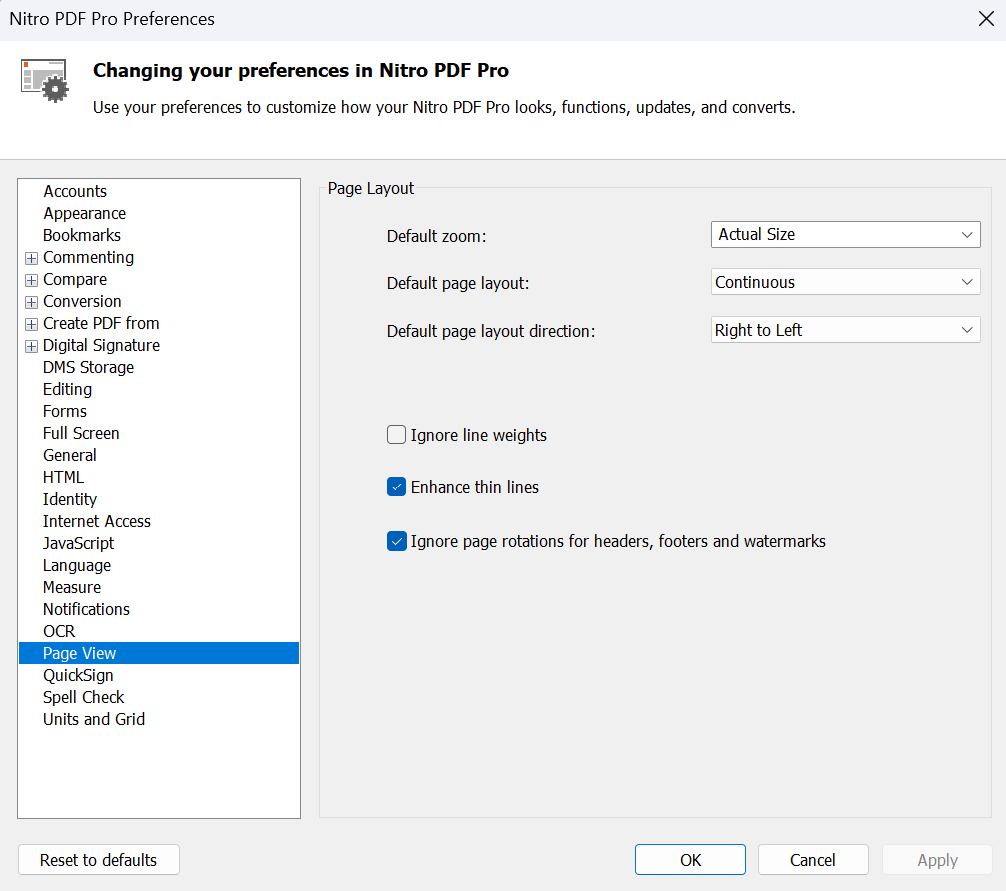Open OCR preferences
The image size is (1006, 891).
[59, 631]
